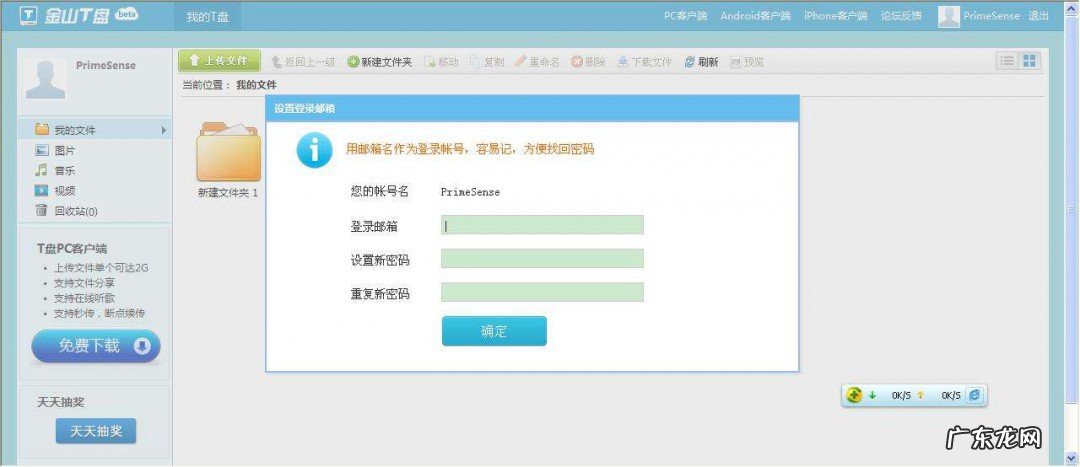Click 退出 to log out
1080x467 pixels.
click(1038, 16)
